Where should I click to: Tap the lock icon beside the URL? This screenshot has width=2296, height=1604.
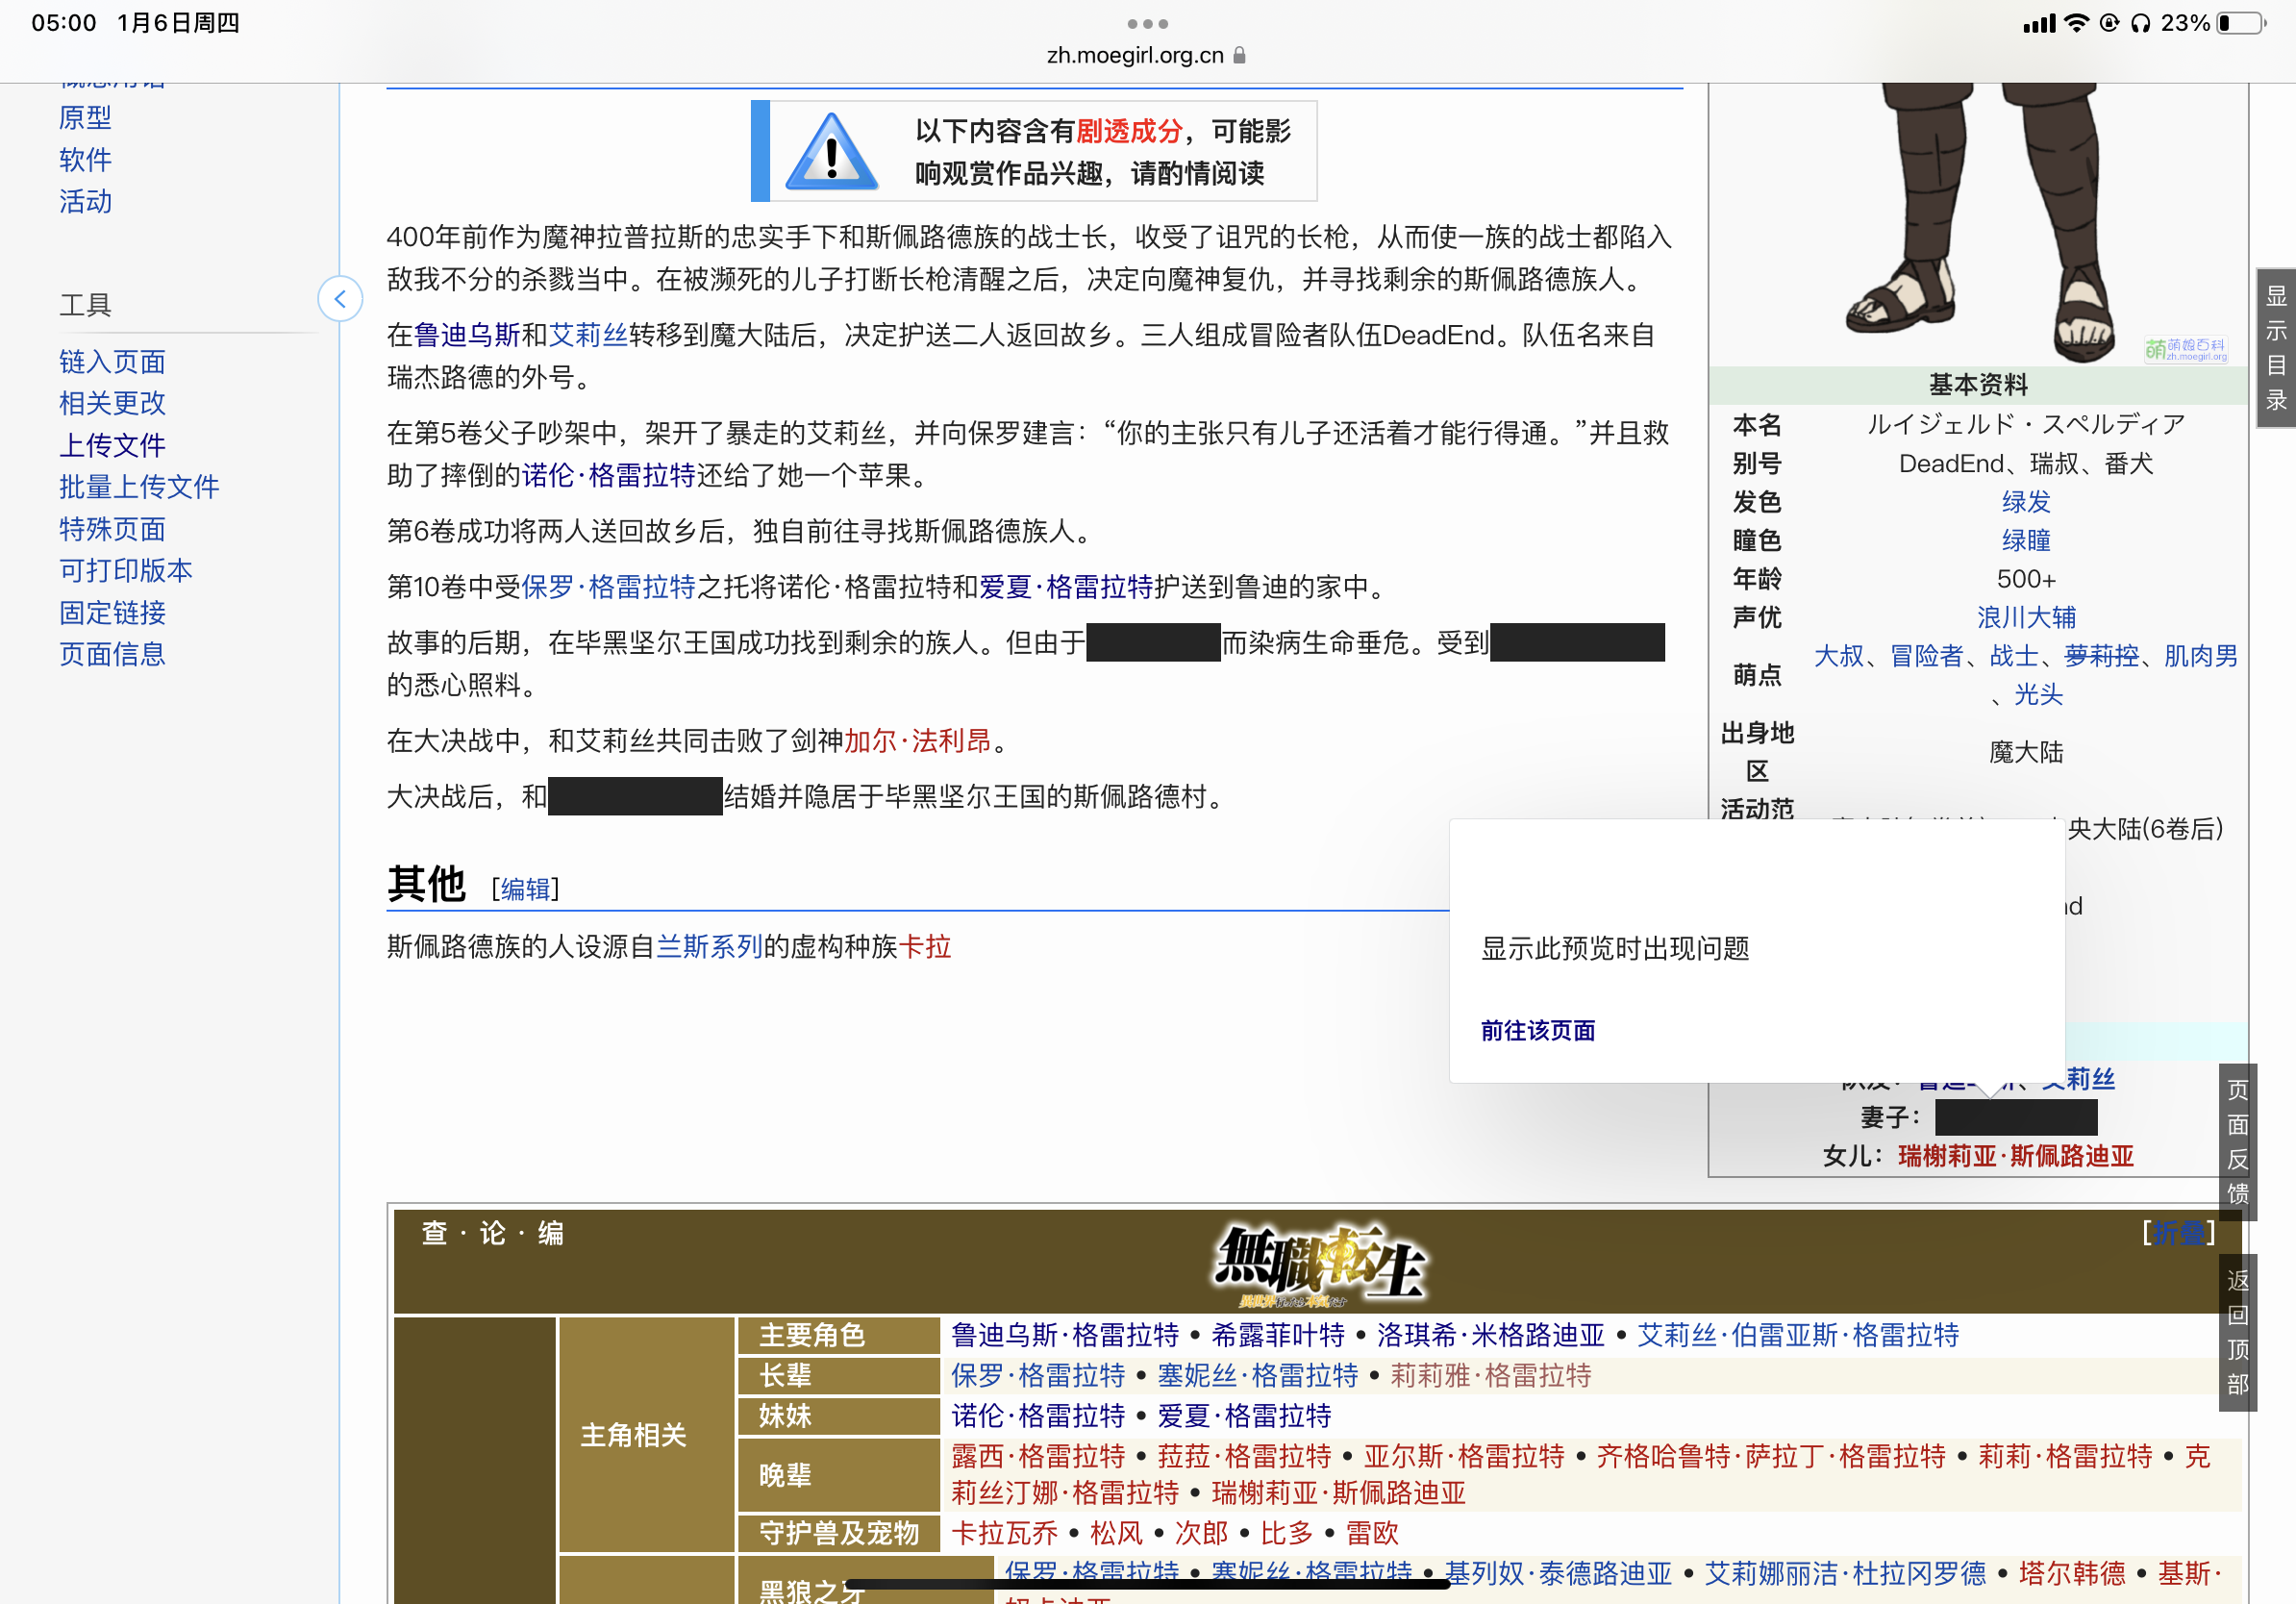[1240, 56]
